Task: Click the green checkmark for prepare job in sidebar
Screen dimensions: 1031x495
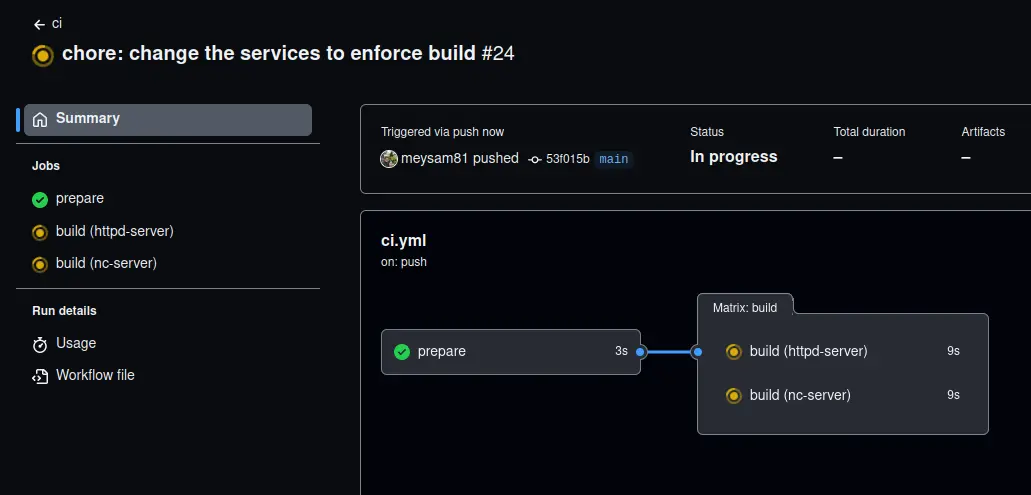Action: (40, 199)
